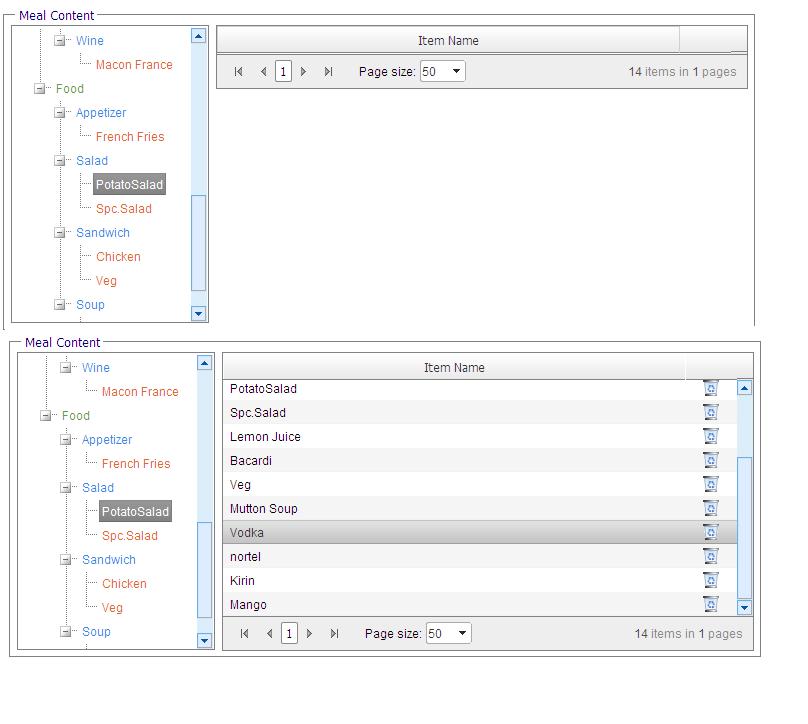Select Veg node in lower tree

112,608
